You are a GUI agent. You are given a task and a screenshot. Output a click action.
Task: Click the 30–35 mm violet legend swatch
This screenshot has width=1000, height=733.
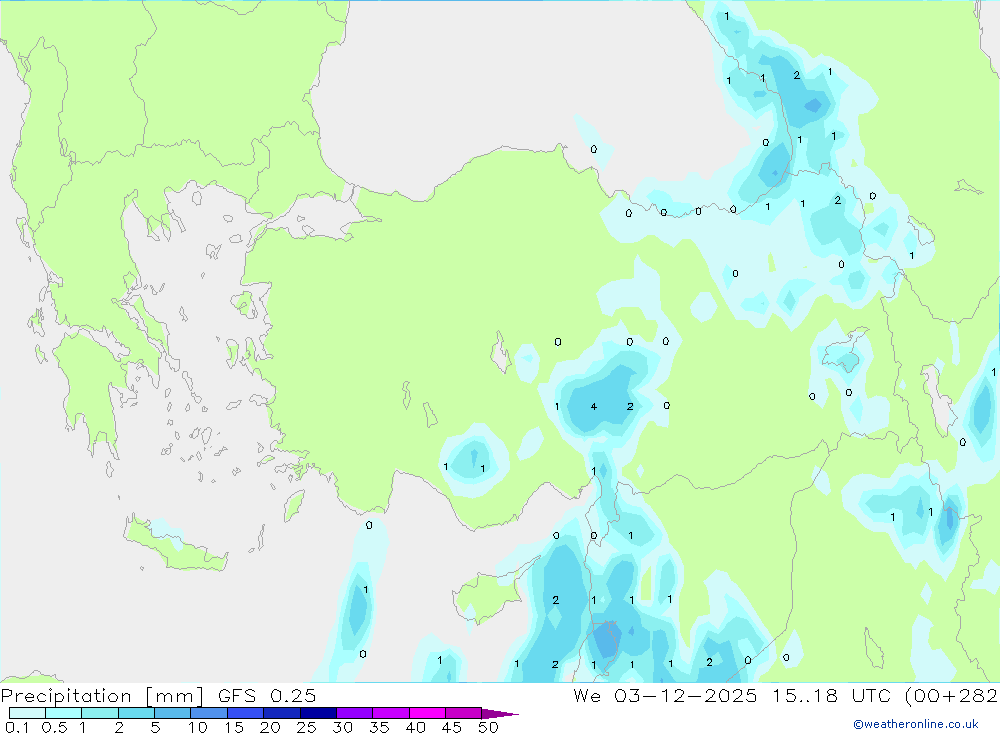tap(355, 713)
